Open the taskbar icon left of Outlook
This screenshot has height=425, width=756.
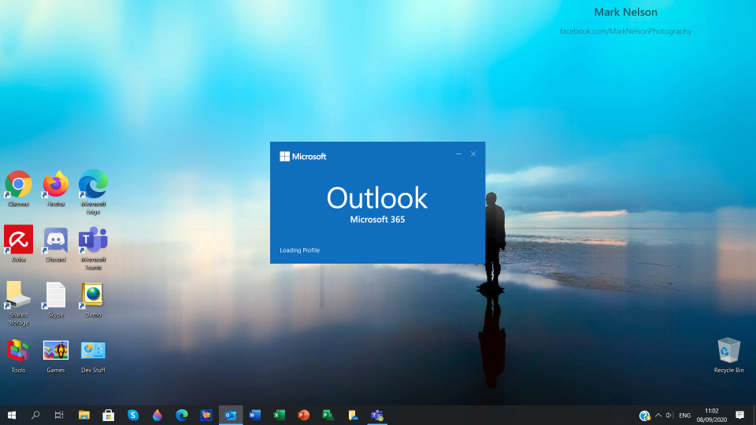point(206,415)
